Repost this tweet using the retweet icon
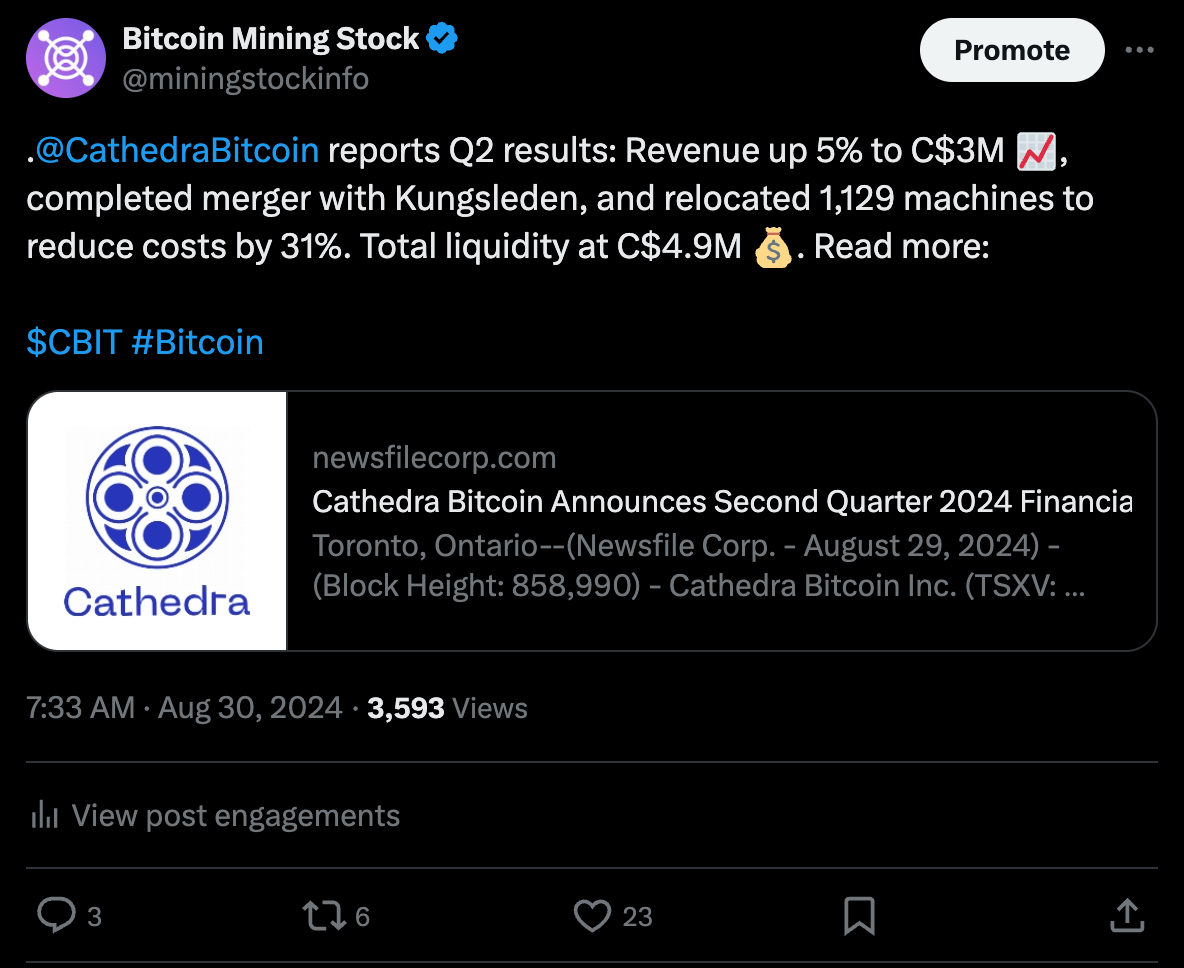1184x968 pixels. tap(324, 915)
